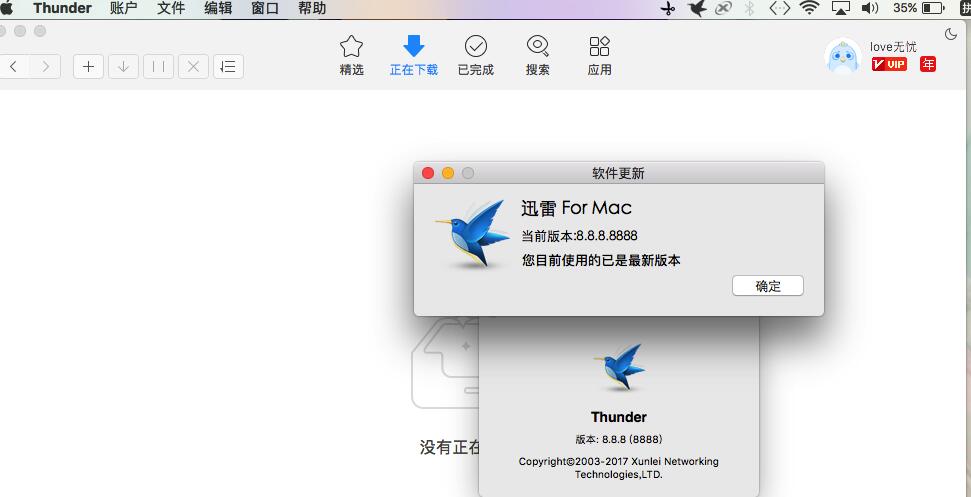Open the 编辑 menu

coord(218,8)
